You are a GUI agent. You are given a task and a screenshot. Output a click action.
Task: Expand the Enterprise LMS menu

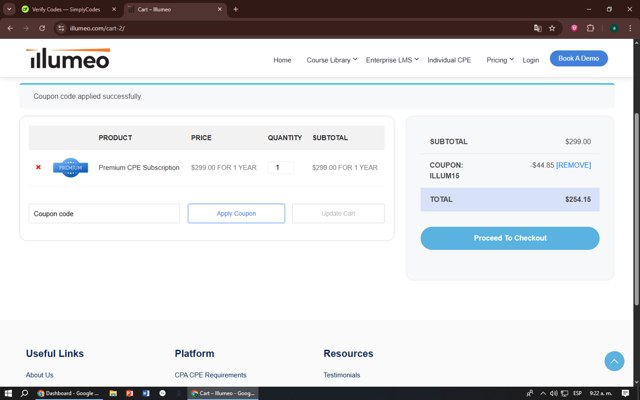pos(392,60)
